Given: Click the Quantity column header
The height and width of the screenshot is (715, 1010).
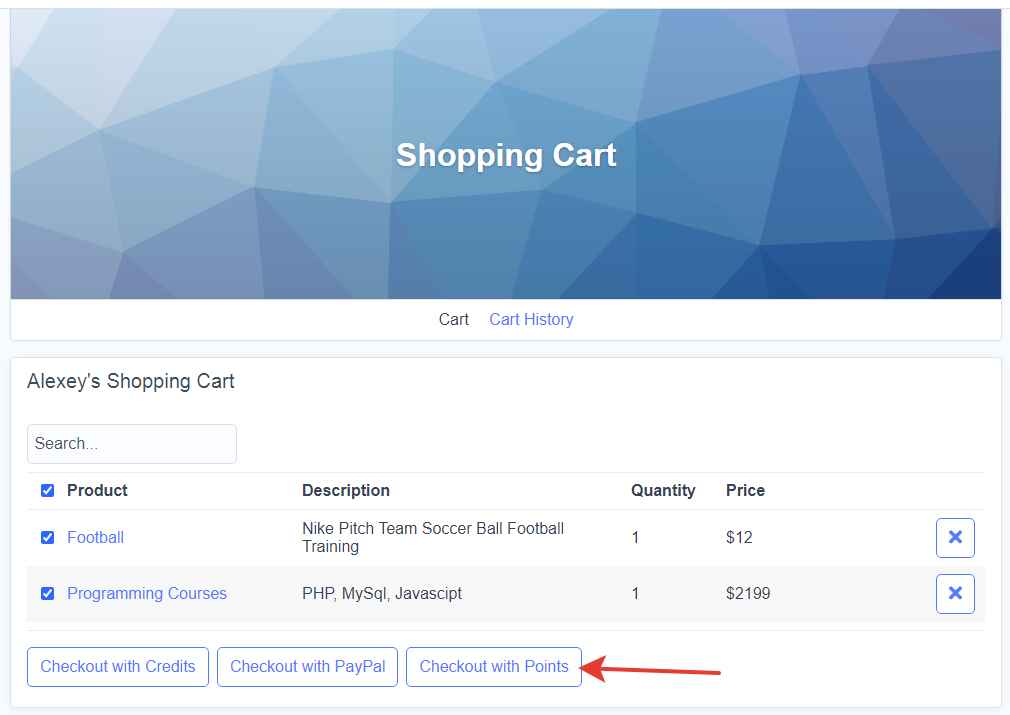Looking at the screenshot, I should tap(663, 490).
